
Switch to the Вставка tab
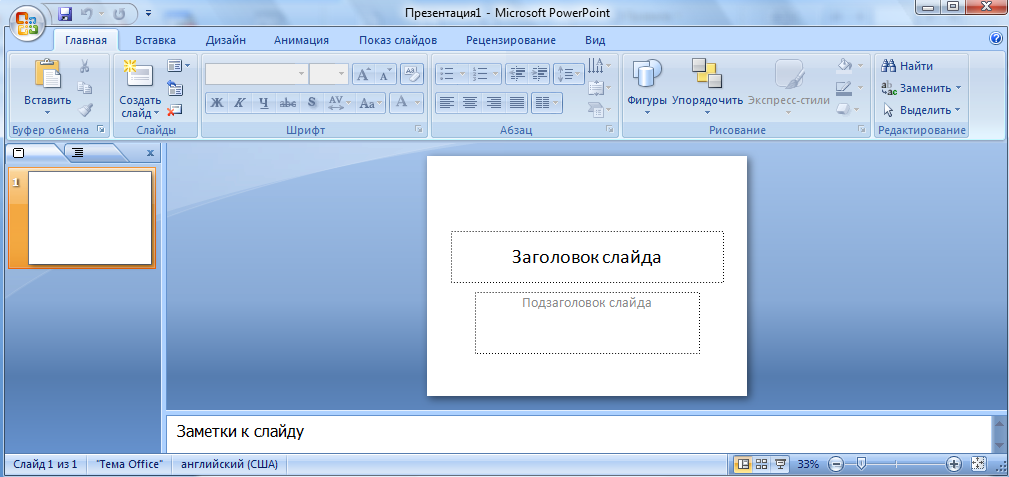[156, 40]
